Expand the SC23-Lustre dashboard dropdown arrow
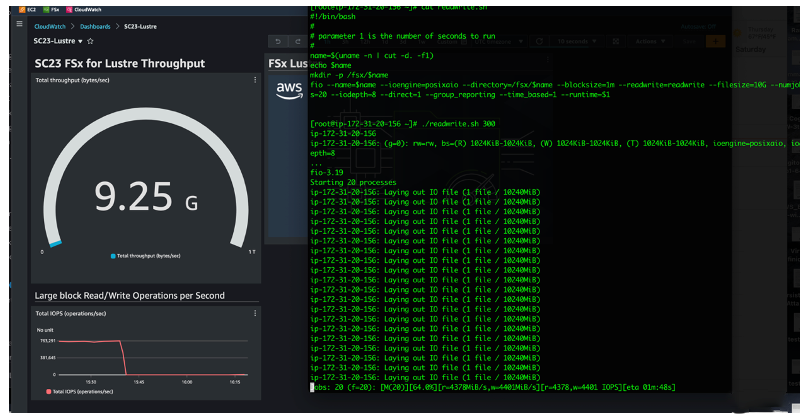 [x=80, y=41]
